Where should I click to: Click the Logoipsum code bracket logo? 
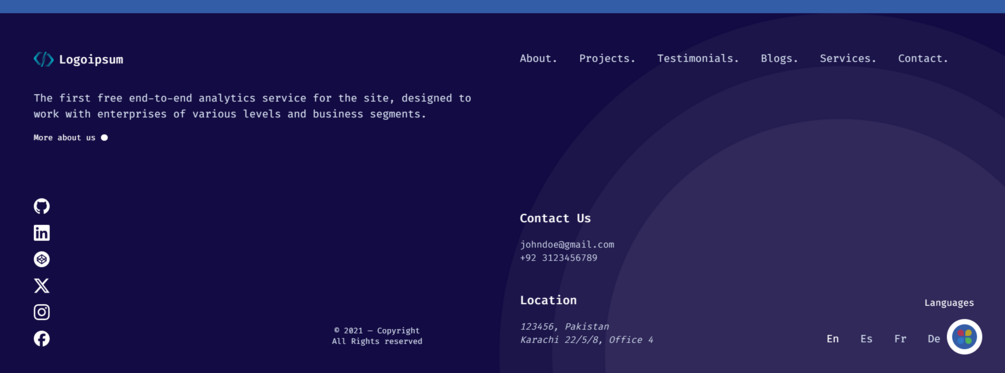coord(44,60)
